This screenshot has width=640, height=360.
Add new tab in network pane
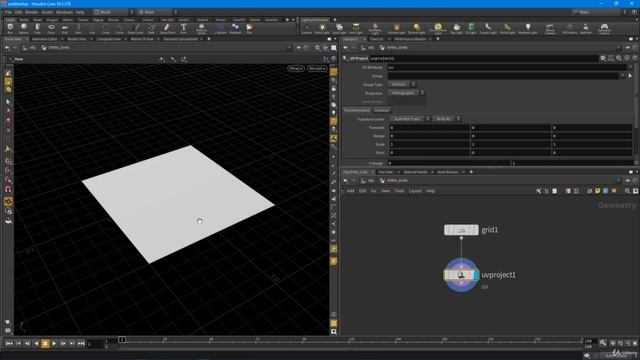point(471,172)
